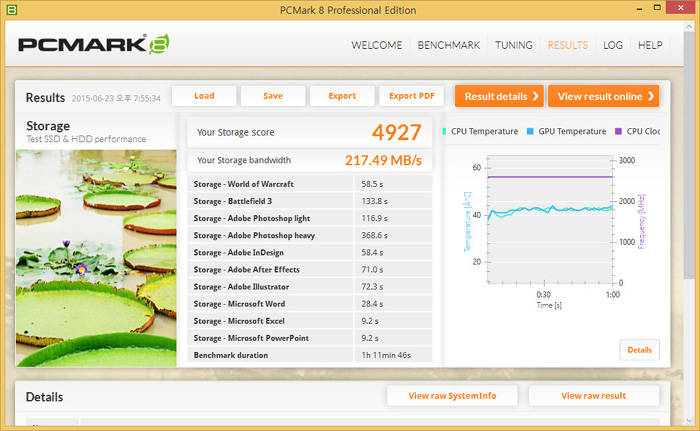Go to the Help tab

click(x=650, y=45)
